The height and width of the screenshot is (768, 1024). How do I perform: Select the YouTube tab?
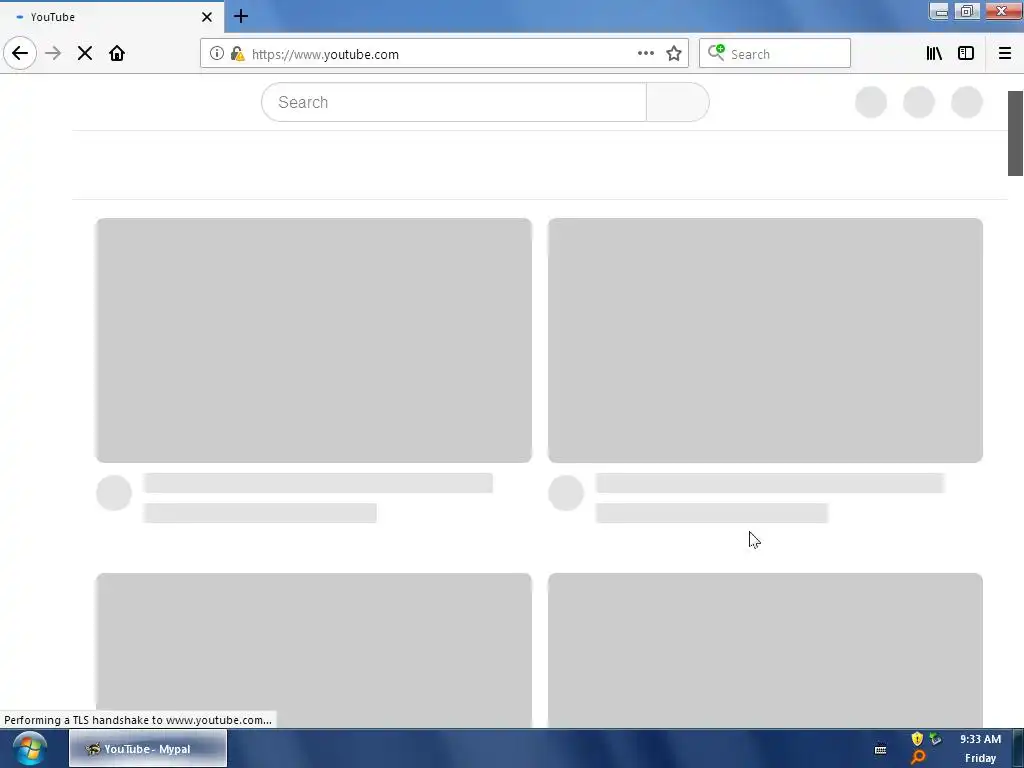112,17
